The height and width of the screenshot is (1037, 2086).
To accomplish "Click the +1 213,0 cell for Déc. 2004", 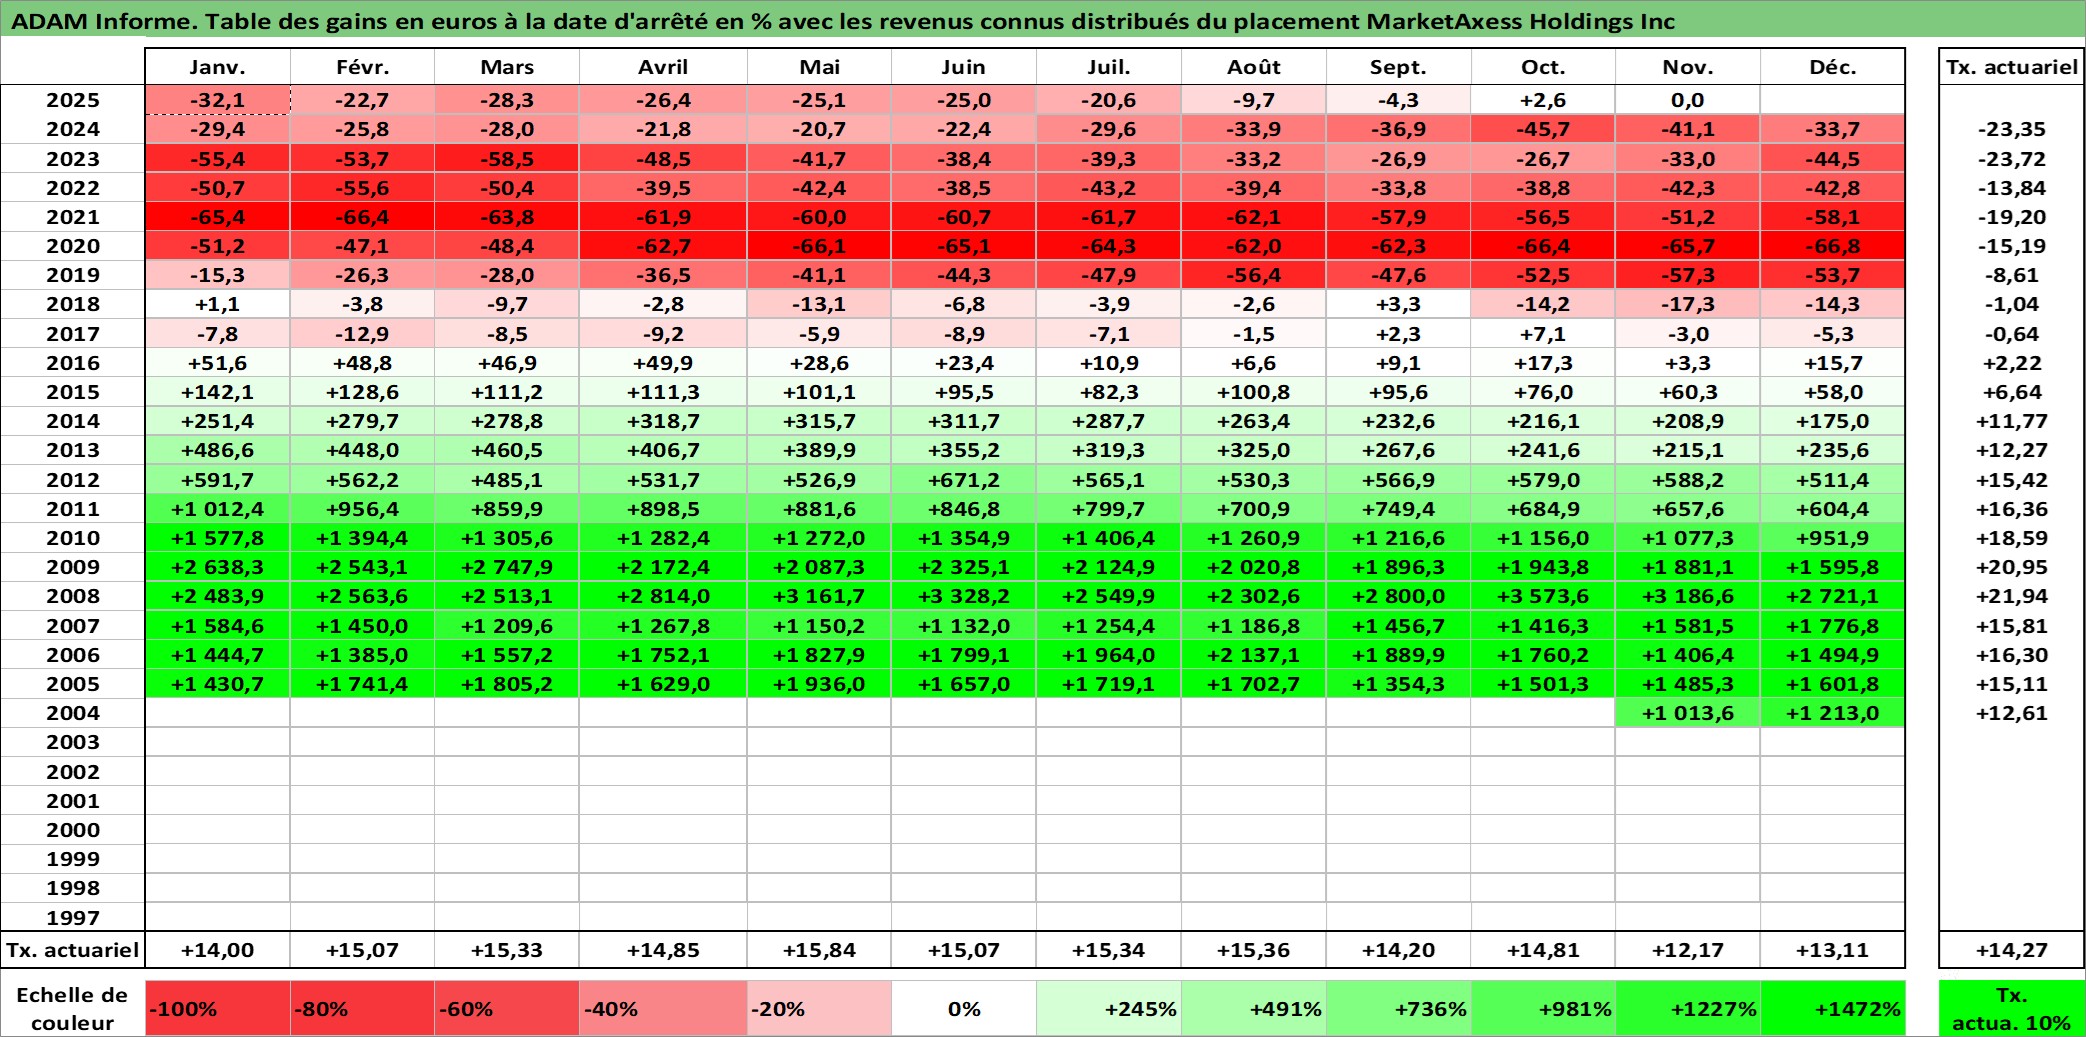I will [1832, 713].
